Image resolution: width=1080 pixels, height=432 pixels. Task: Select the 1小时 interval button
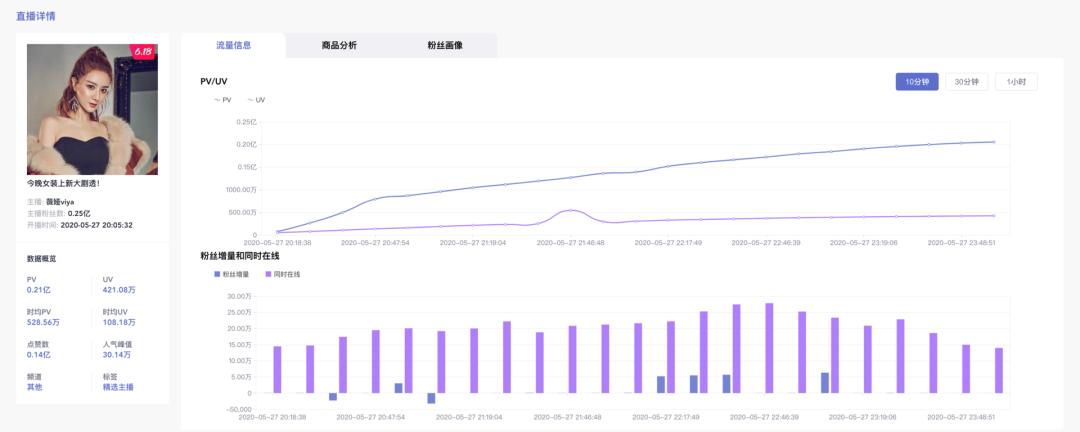coord(1016,82)
